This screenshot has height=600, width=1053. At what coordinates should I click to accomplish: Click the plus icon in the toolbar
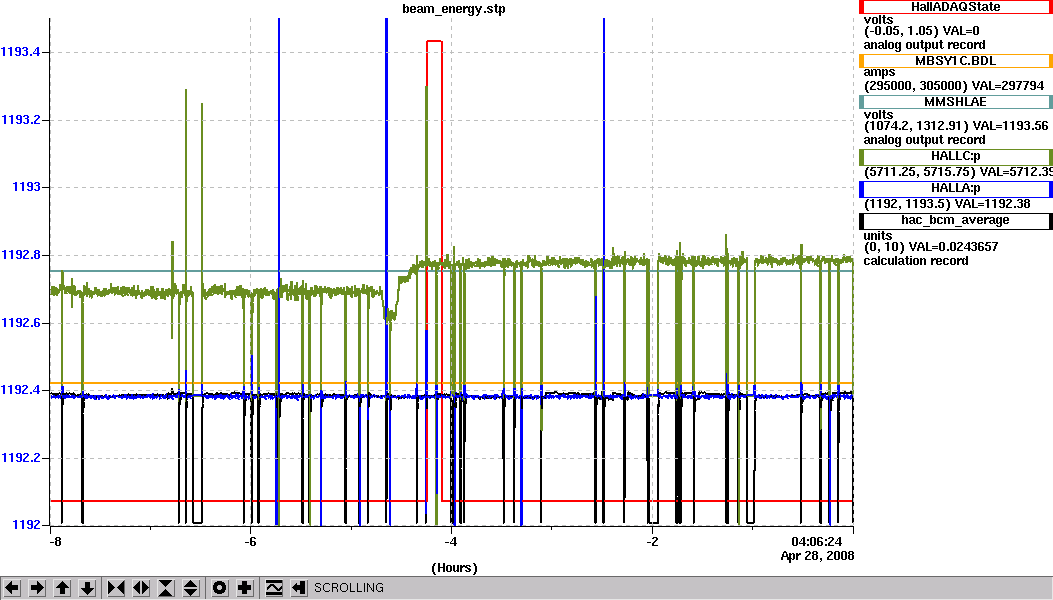(x=244, y=588)
